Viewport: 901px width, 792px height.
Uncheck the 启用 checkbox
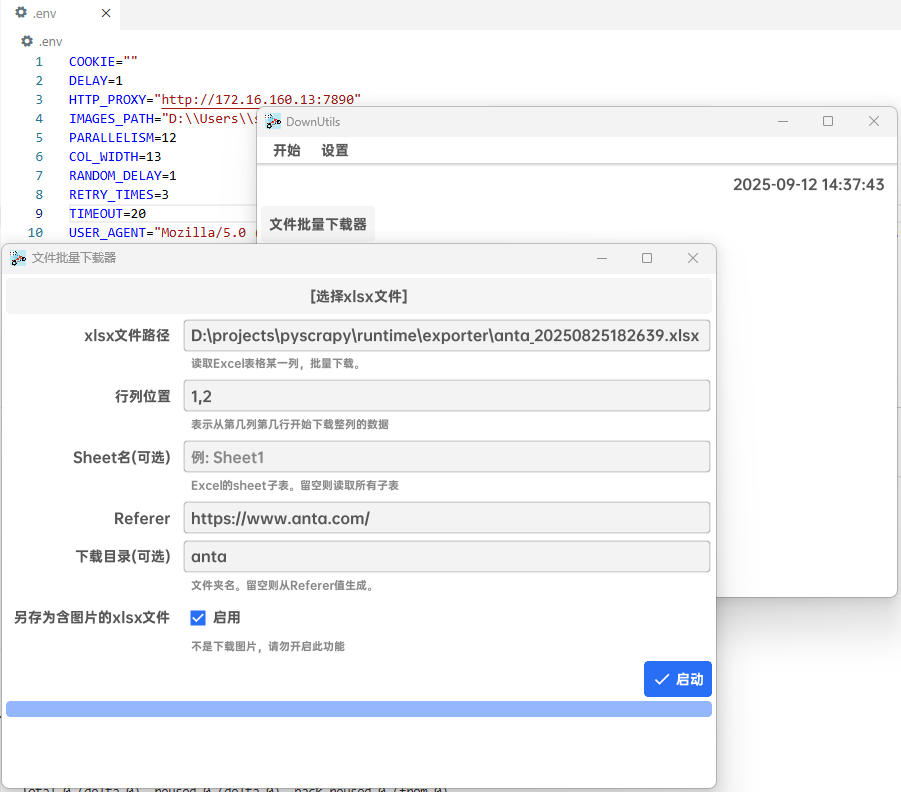point(198,618)
